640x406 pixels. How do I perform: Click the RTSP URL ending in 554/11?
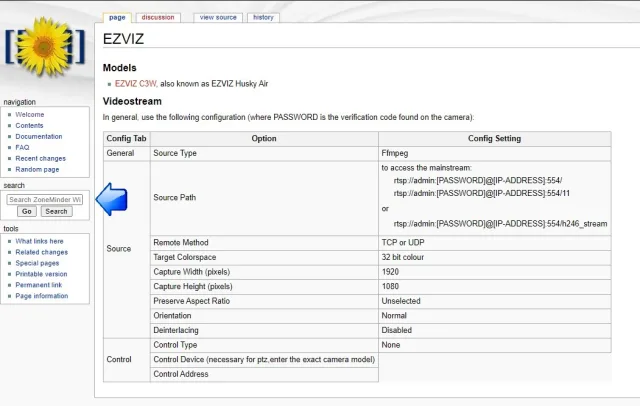click(x=482, y=193)
